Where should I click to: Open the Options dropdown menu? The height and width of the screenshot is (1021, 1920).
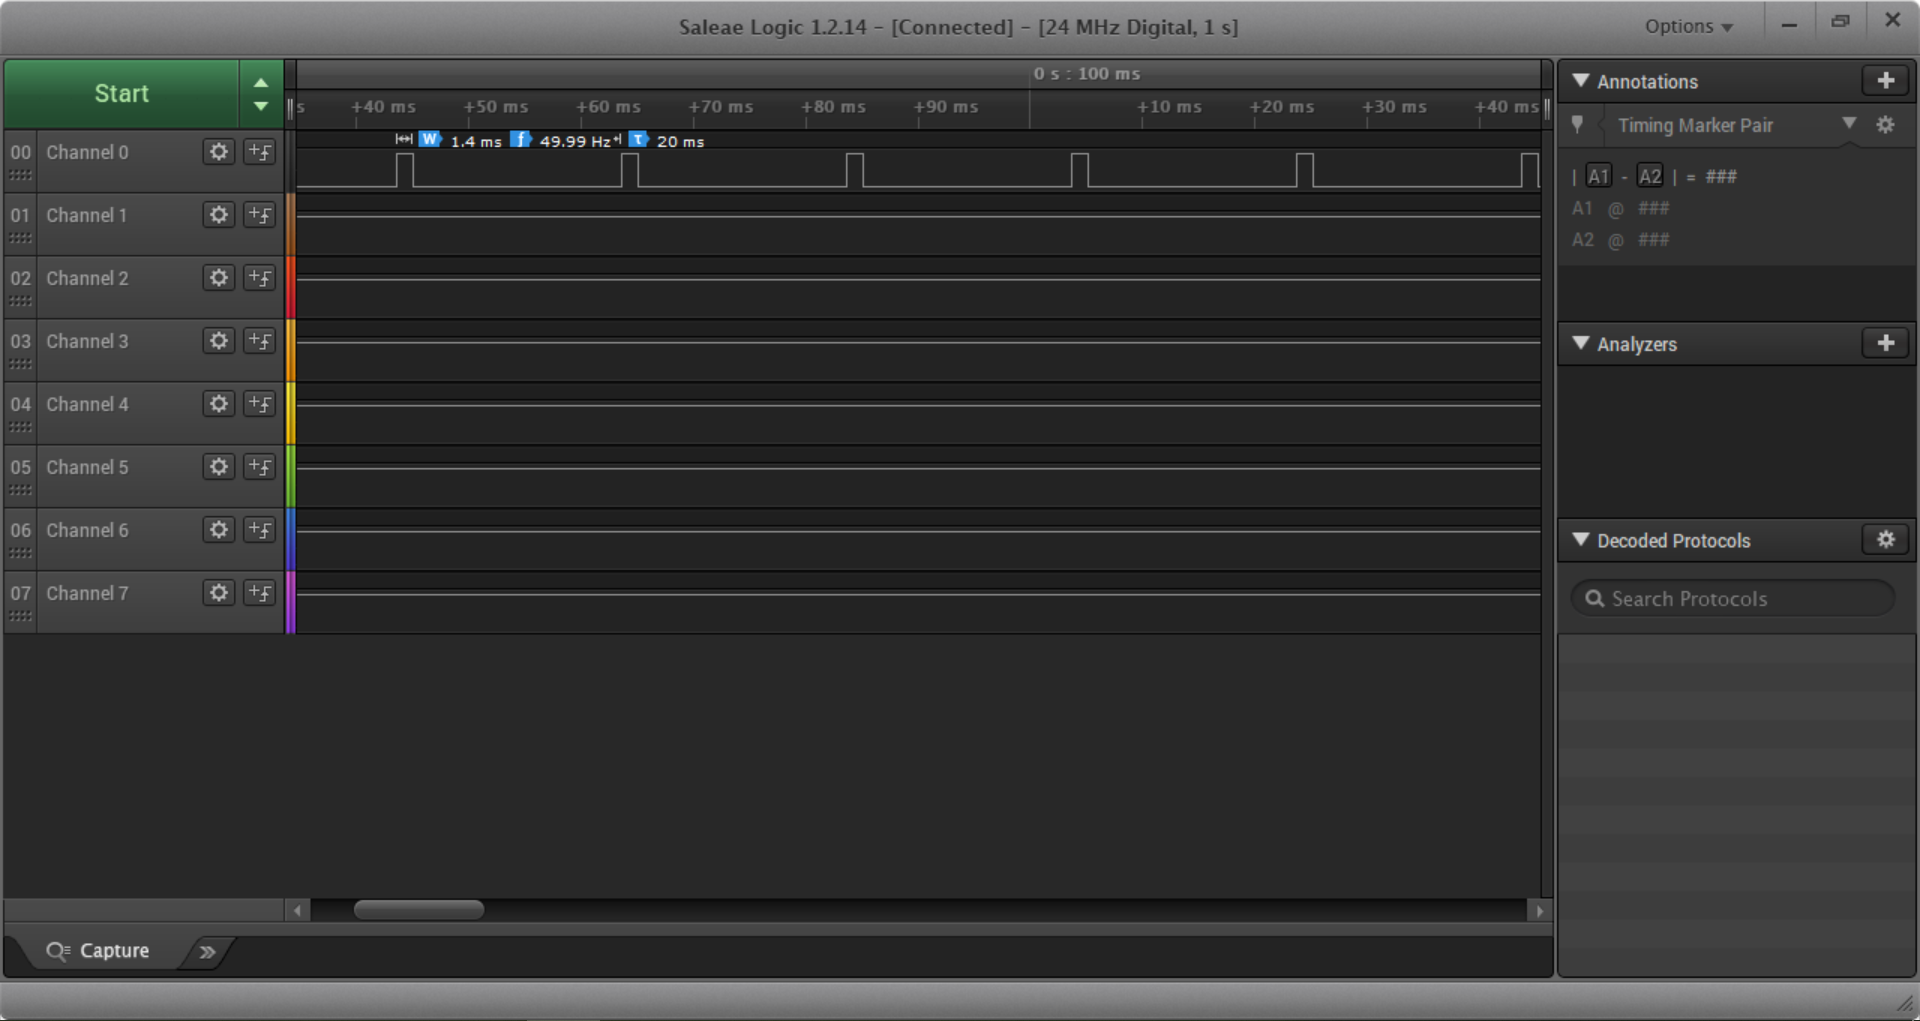click(x=1688, y=27)
